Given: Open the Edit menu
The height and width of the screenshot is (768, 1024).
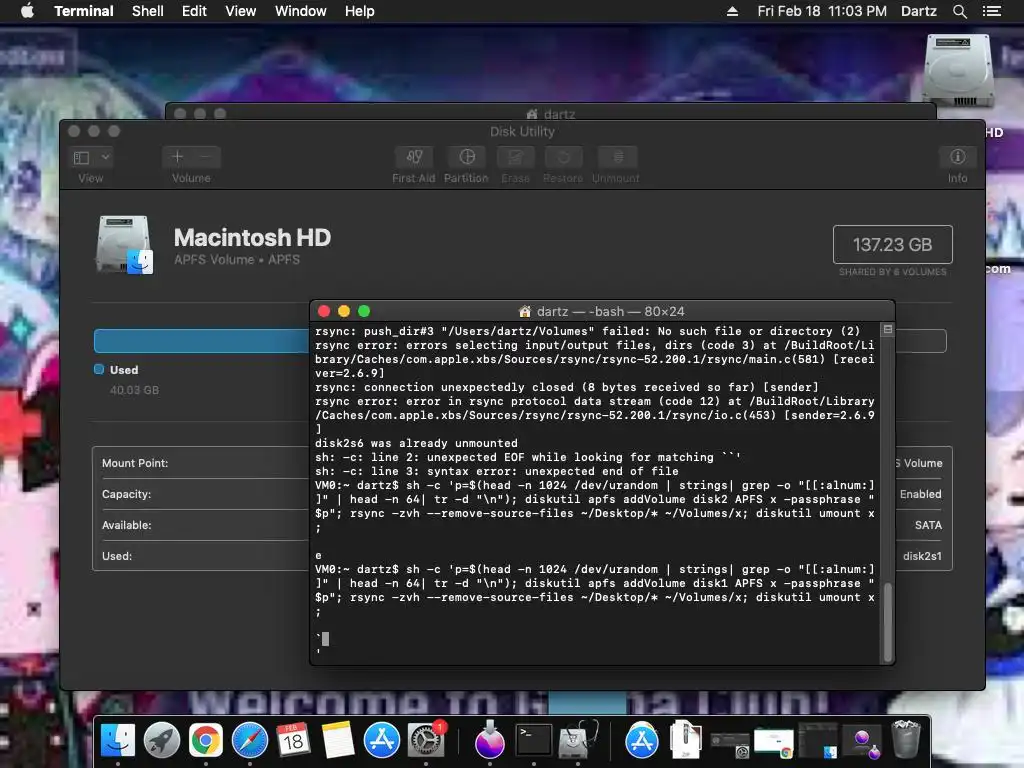Looking at the screenshot, I should pyautogui.click(x=194, y=11).
